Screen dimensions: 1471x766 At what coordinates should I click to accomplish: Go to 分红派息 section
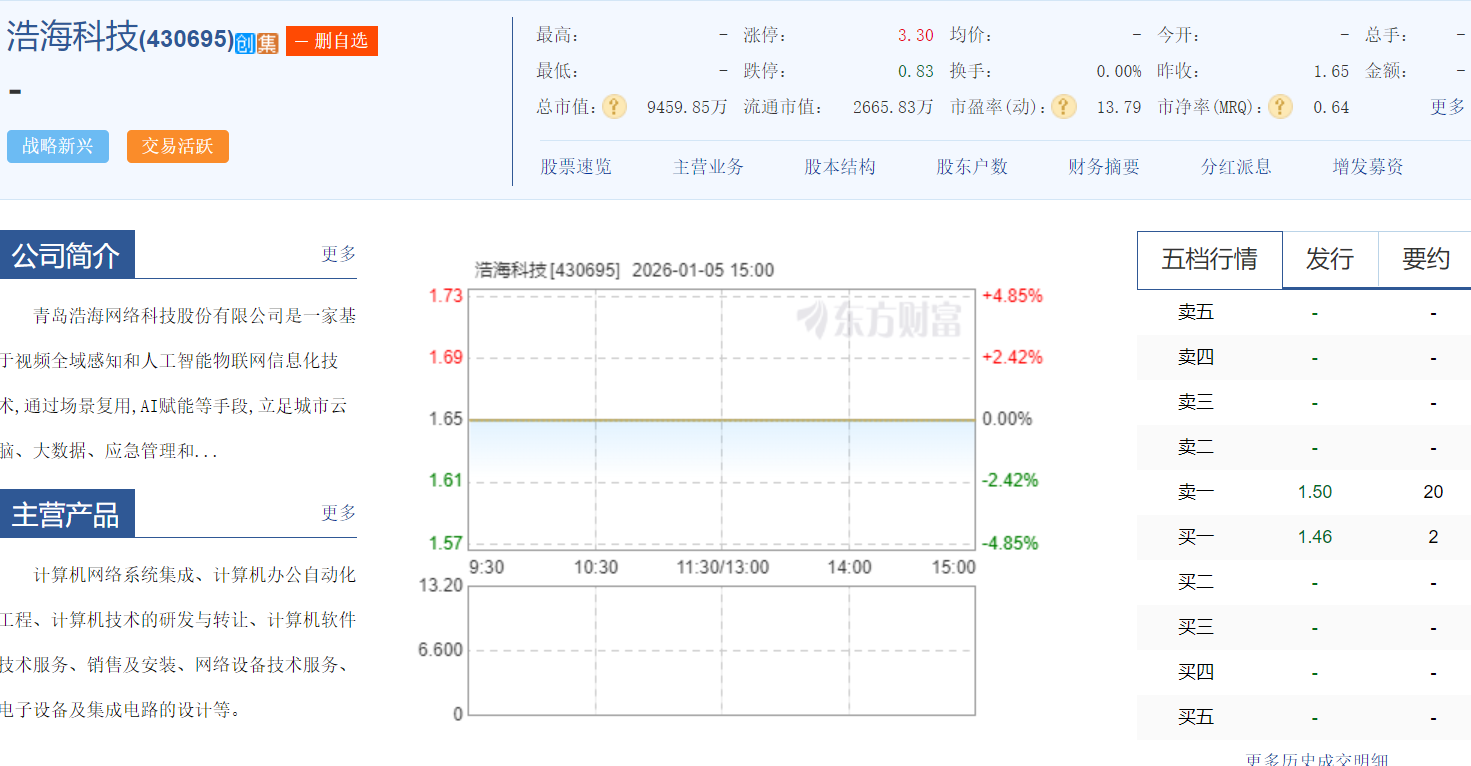pos(1236,167)
